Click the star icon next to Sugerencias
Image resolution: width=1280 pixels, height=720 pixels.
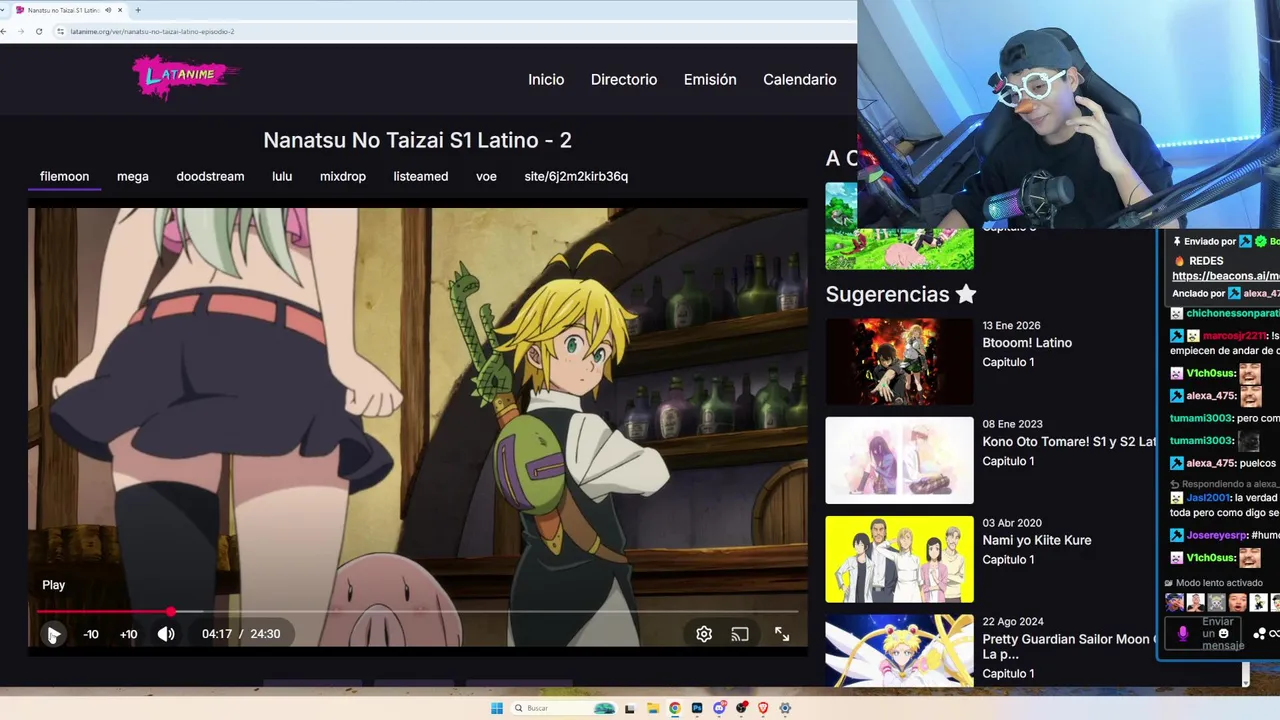pos(966,294)
